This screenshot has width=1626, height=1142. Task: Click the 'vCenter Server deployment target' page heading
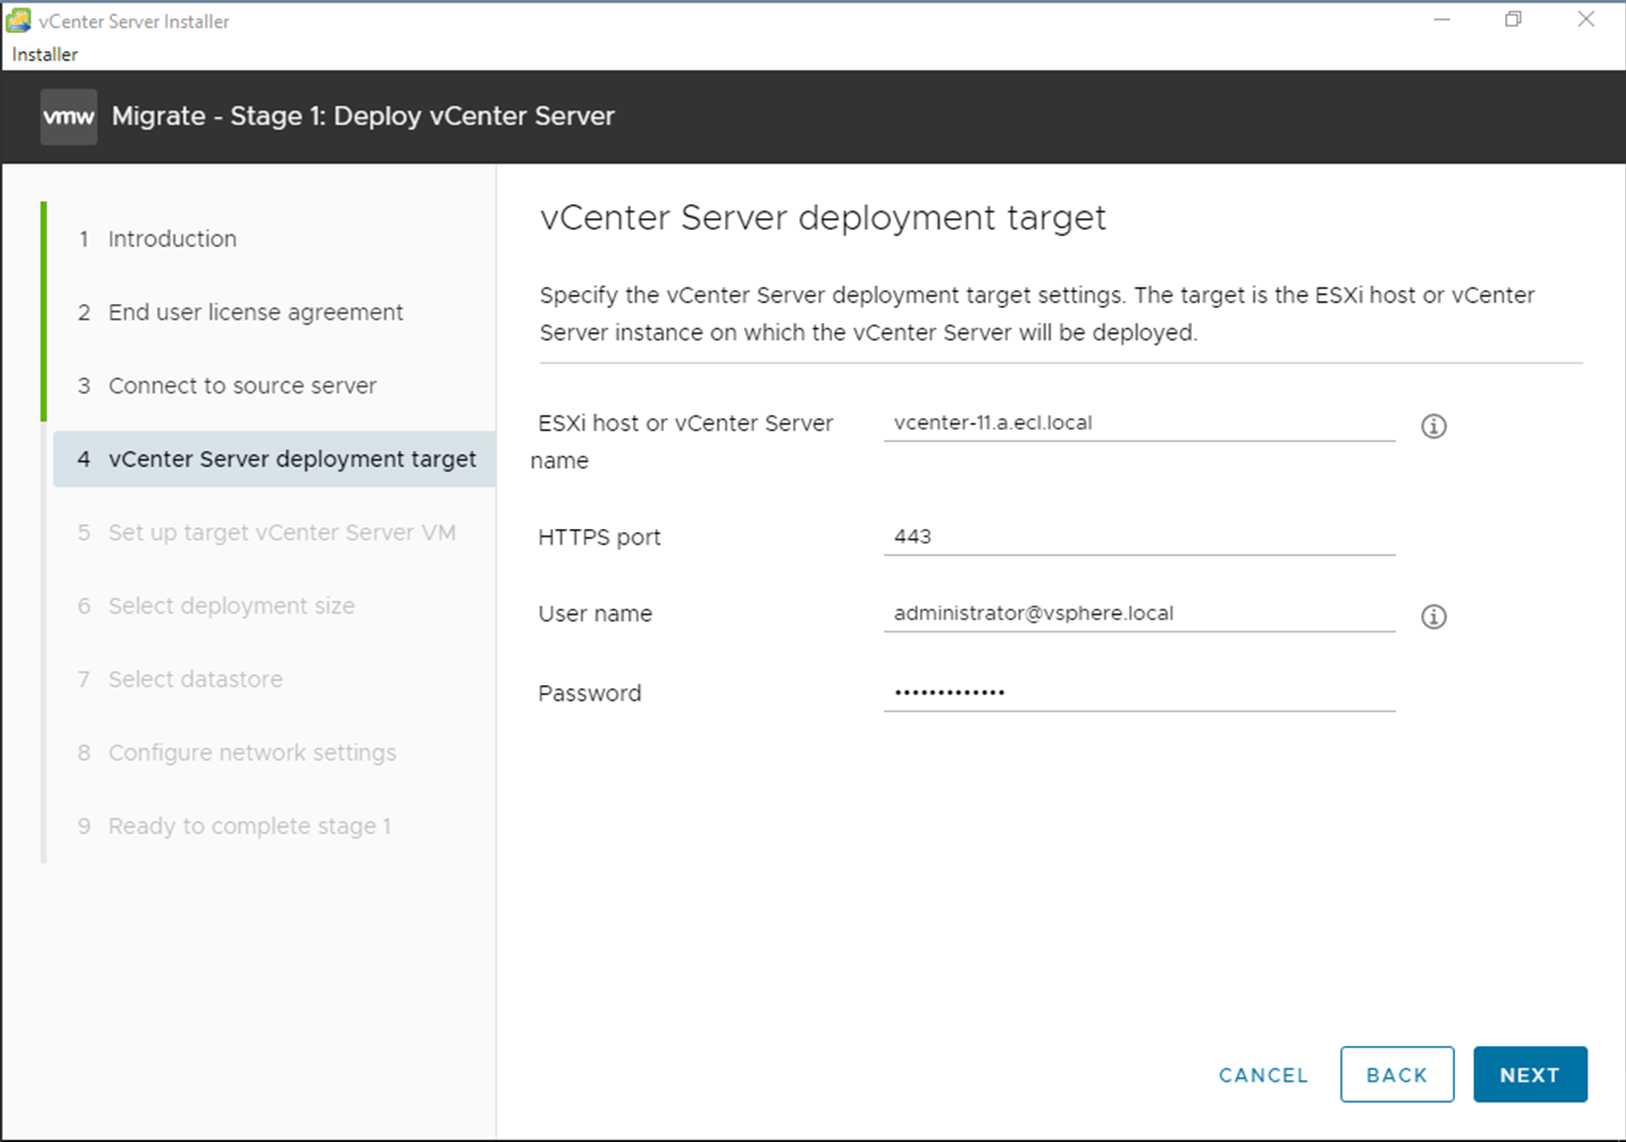tap(823, 218)
